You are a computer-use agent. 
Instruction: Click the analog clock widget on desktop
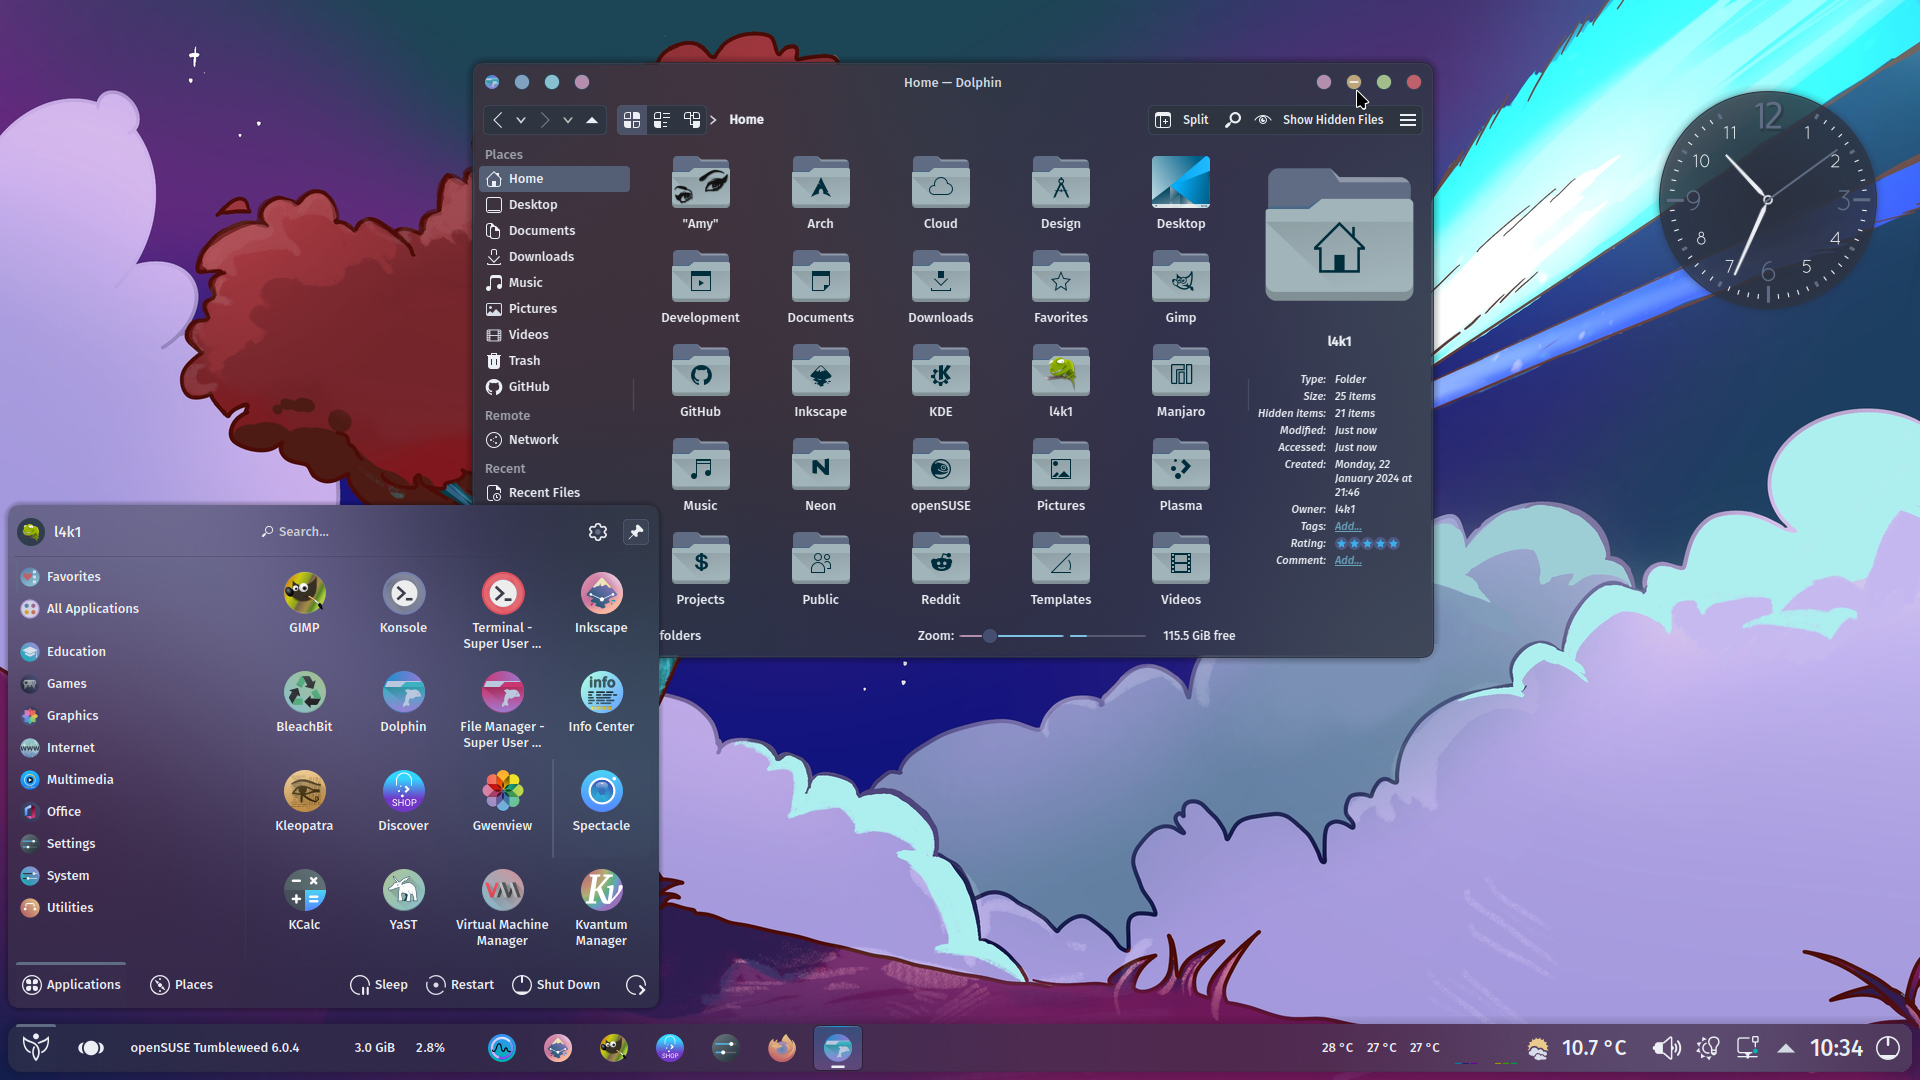[1767, 200]
